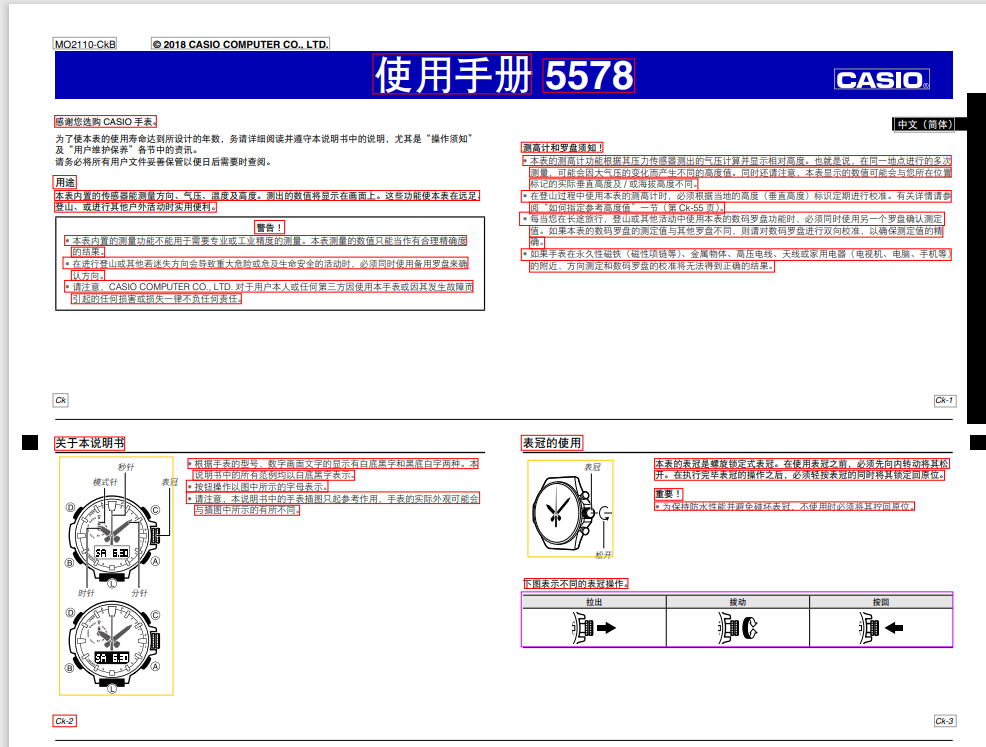Screen dimensions: 986x747
Task: Click the MO2110-CkB document code
Action: pyautogui.click(x=85, y=44)
